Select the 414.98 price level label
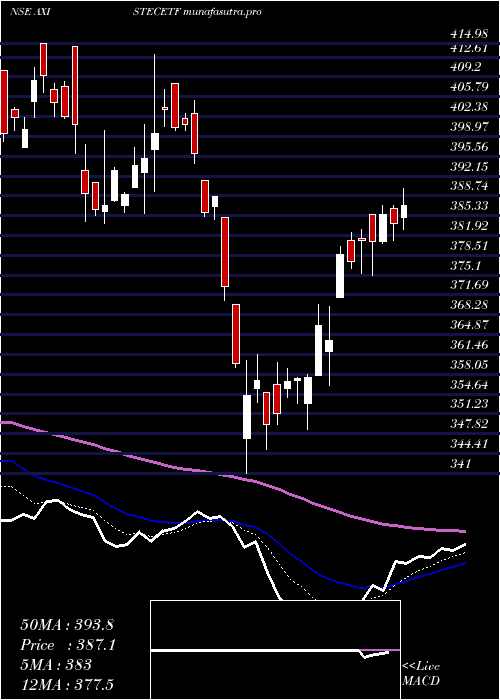500x700 pixels. (x=469, y=33)
